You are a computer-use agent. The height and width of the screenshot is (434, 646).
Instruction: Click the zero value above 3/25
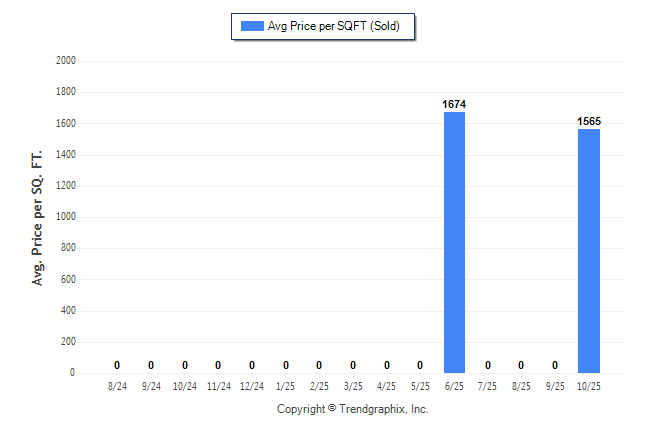353,365
